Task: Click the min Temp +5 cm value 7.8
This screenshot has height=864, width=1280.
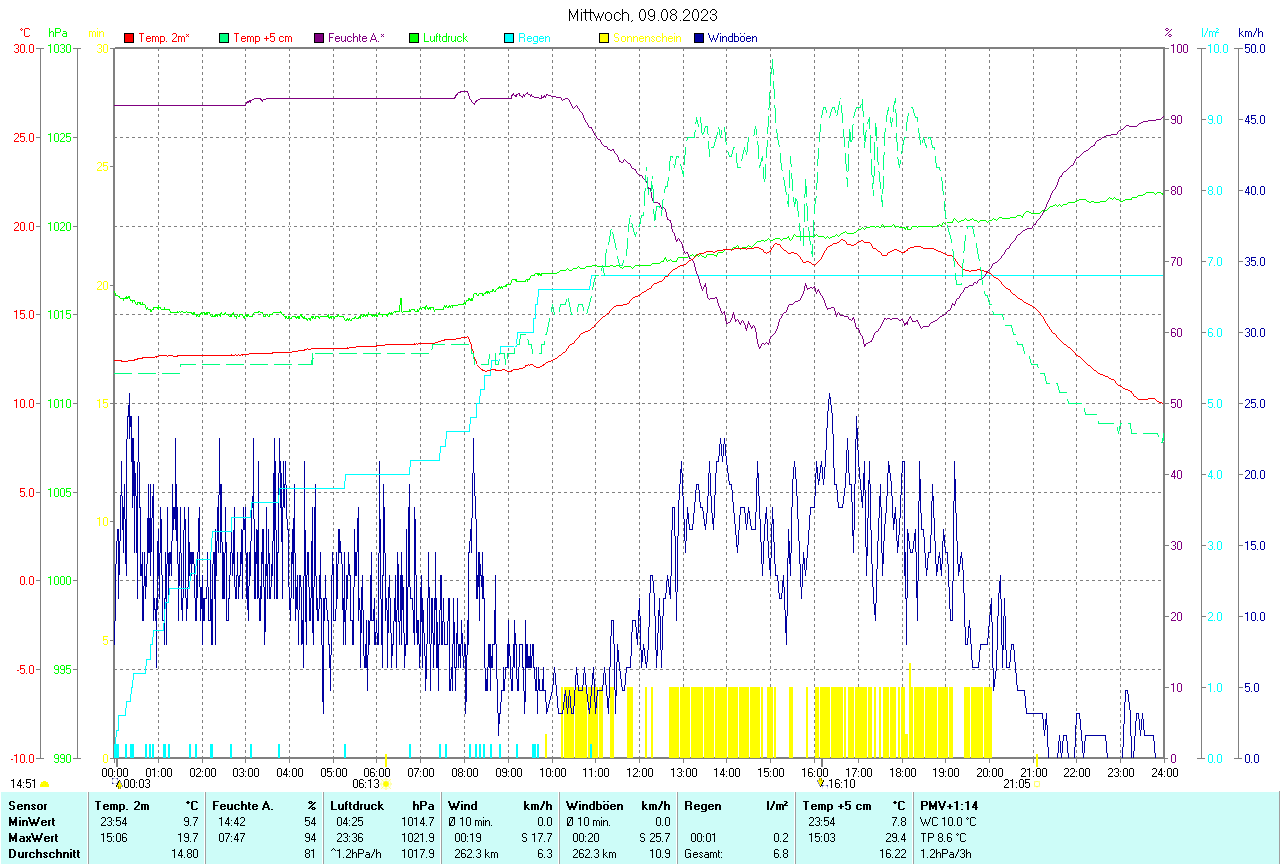Action: [898, 821]
